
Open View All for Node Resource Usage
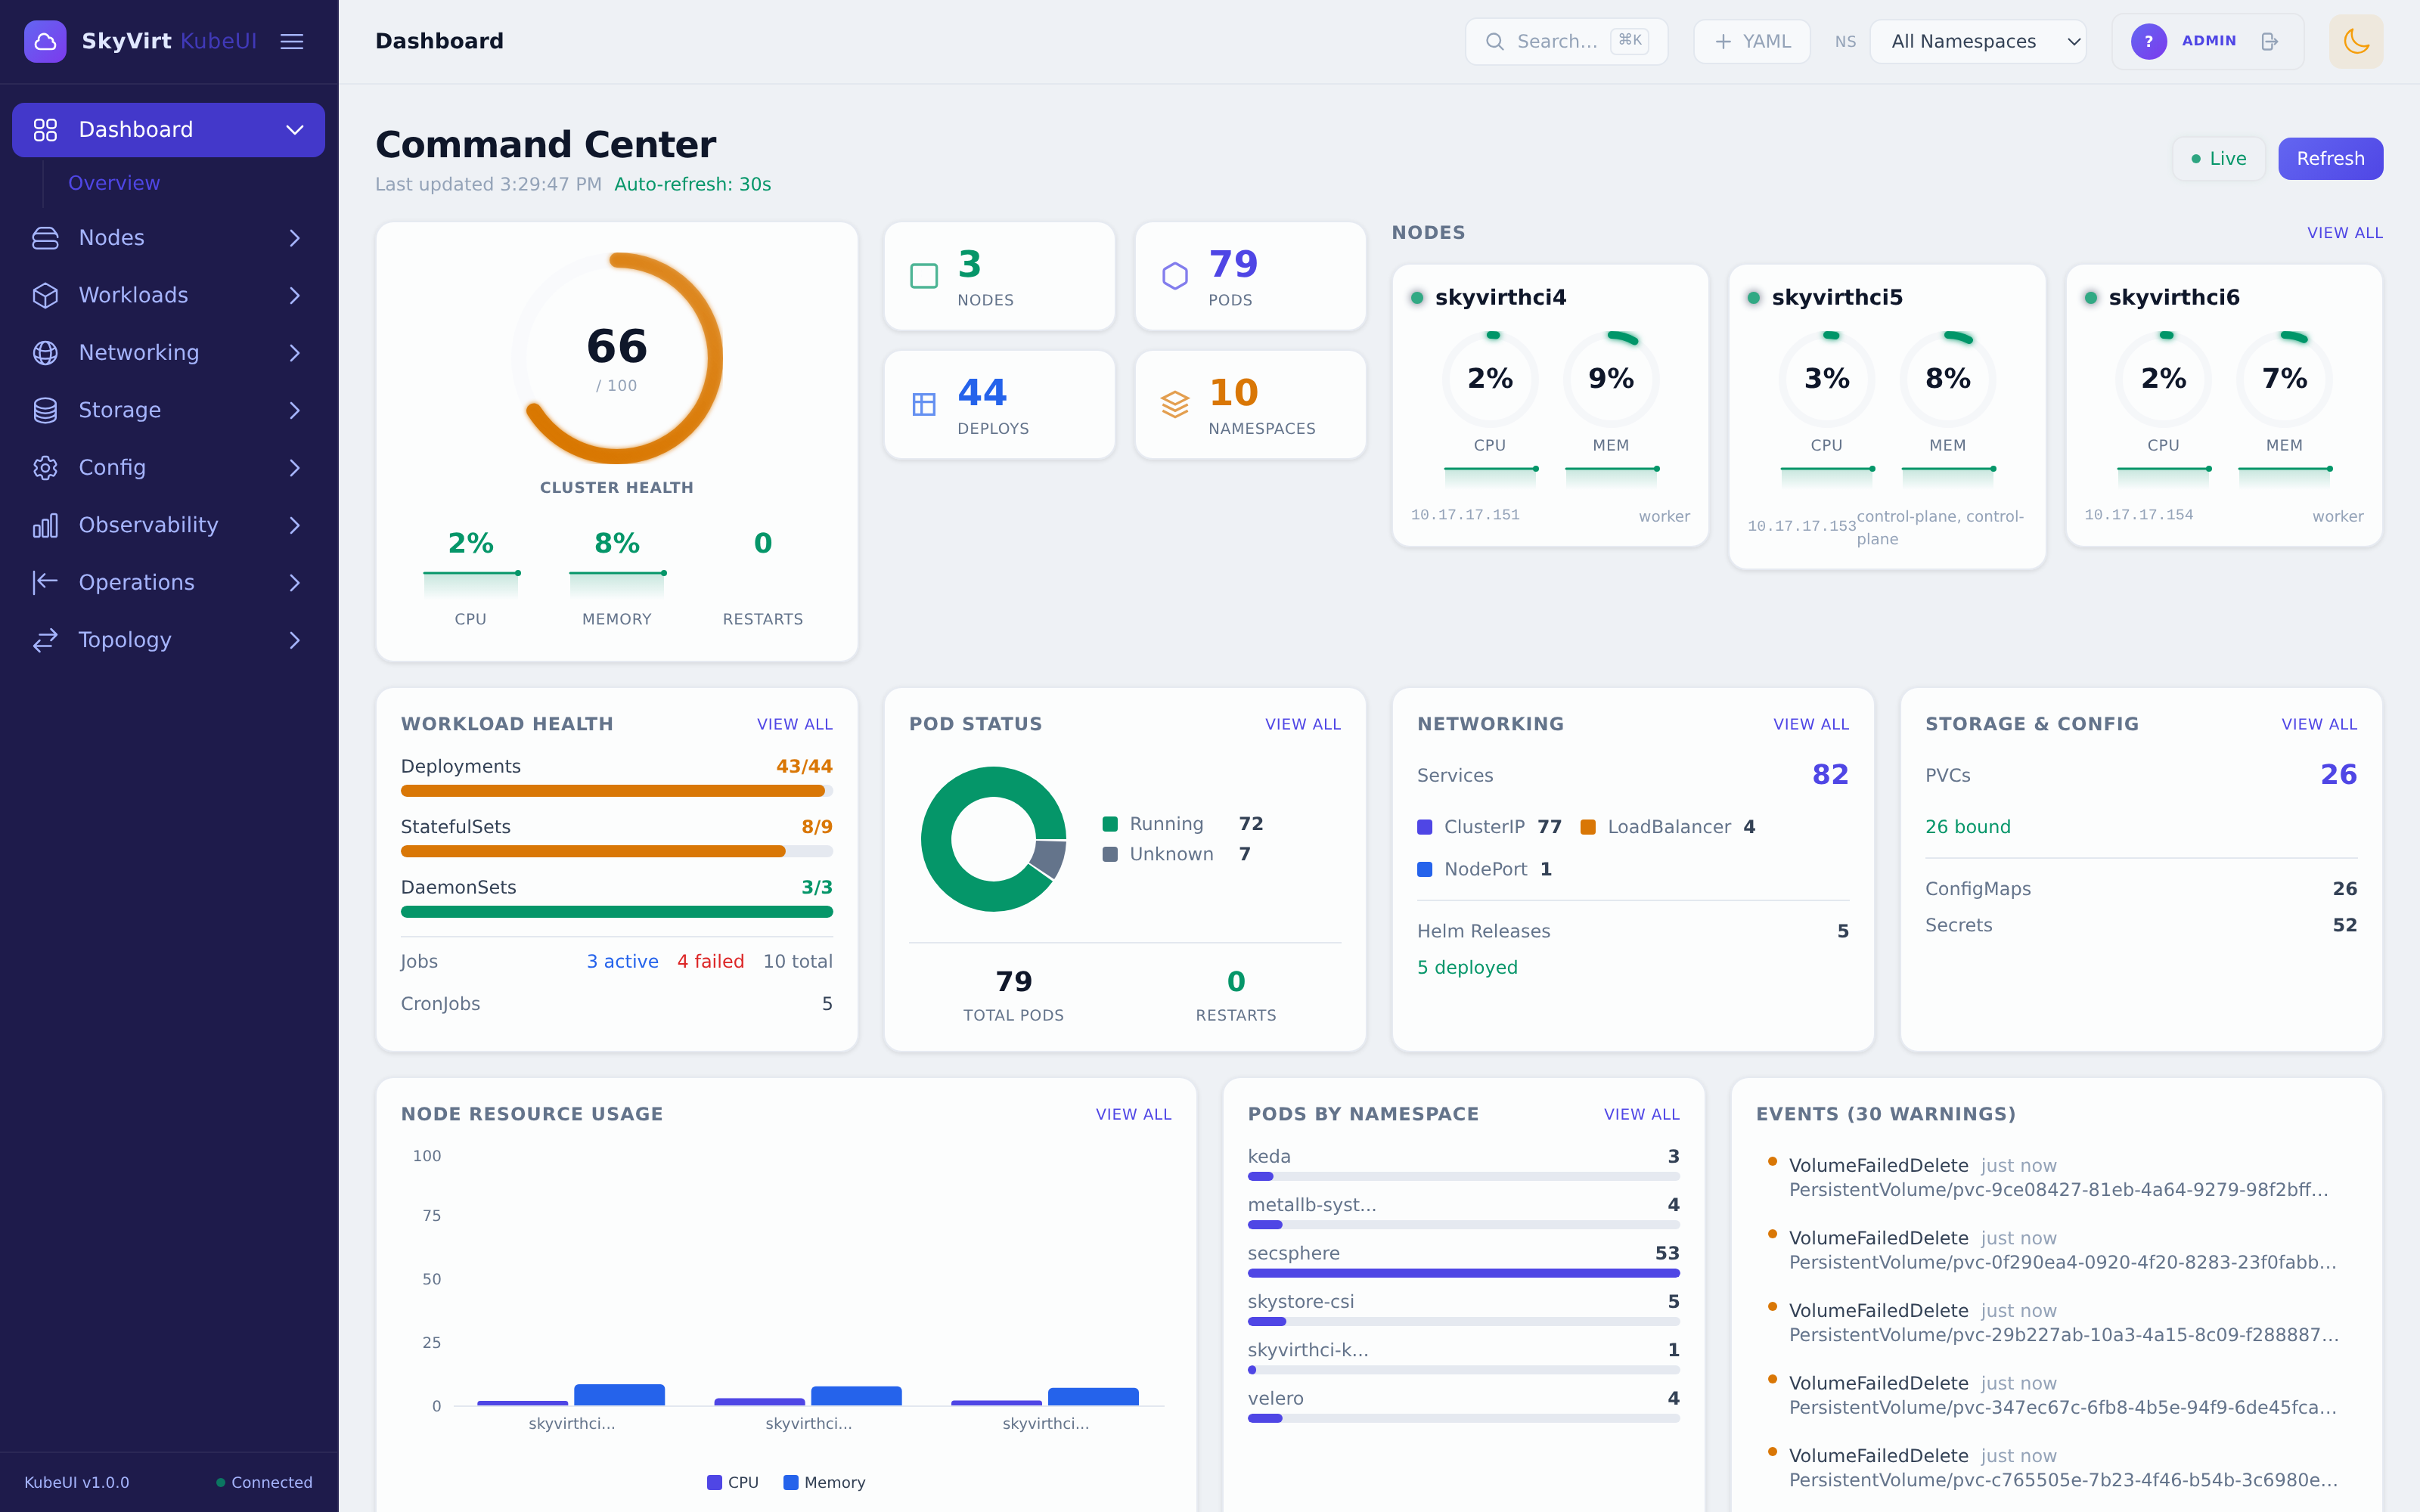[1133, 1114]
